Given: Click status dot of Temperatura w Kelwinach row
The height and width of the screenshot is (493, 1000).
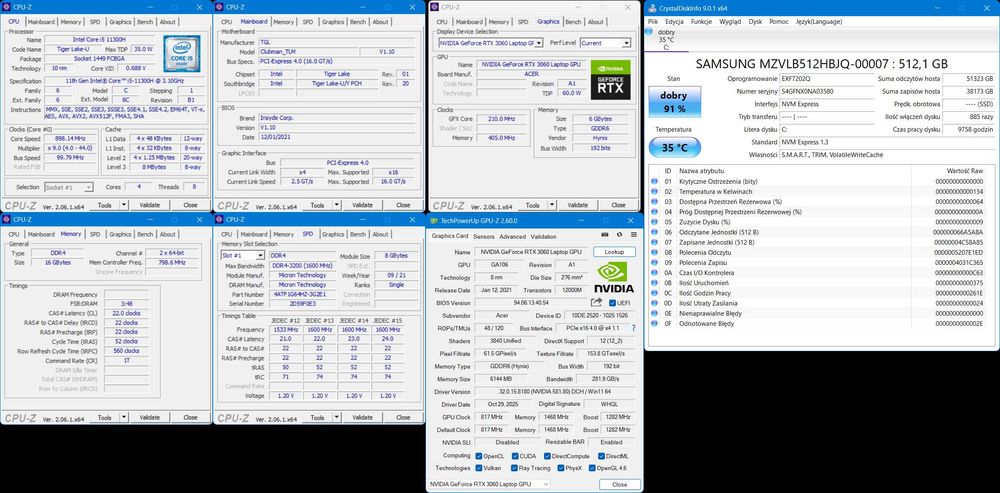Looking at the screenshot, I should [654, 191].
